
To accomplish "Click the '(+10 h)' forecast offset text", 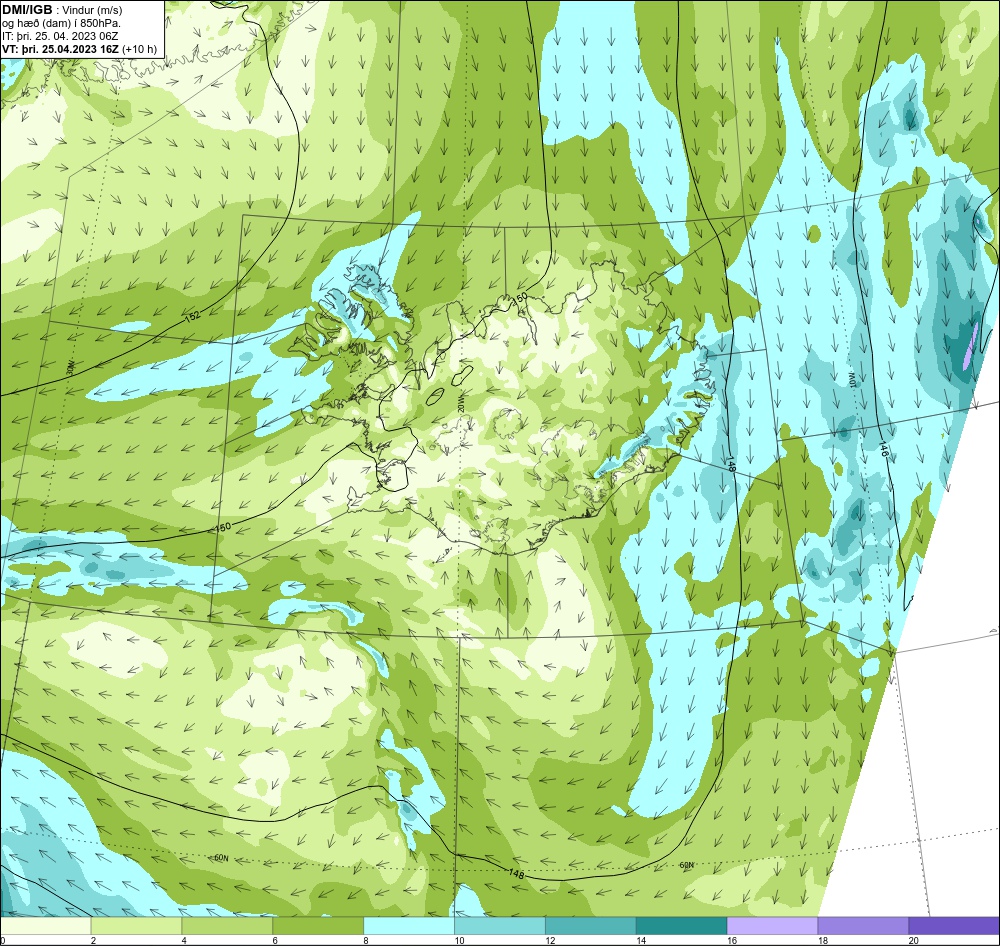I will 140,48.
